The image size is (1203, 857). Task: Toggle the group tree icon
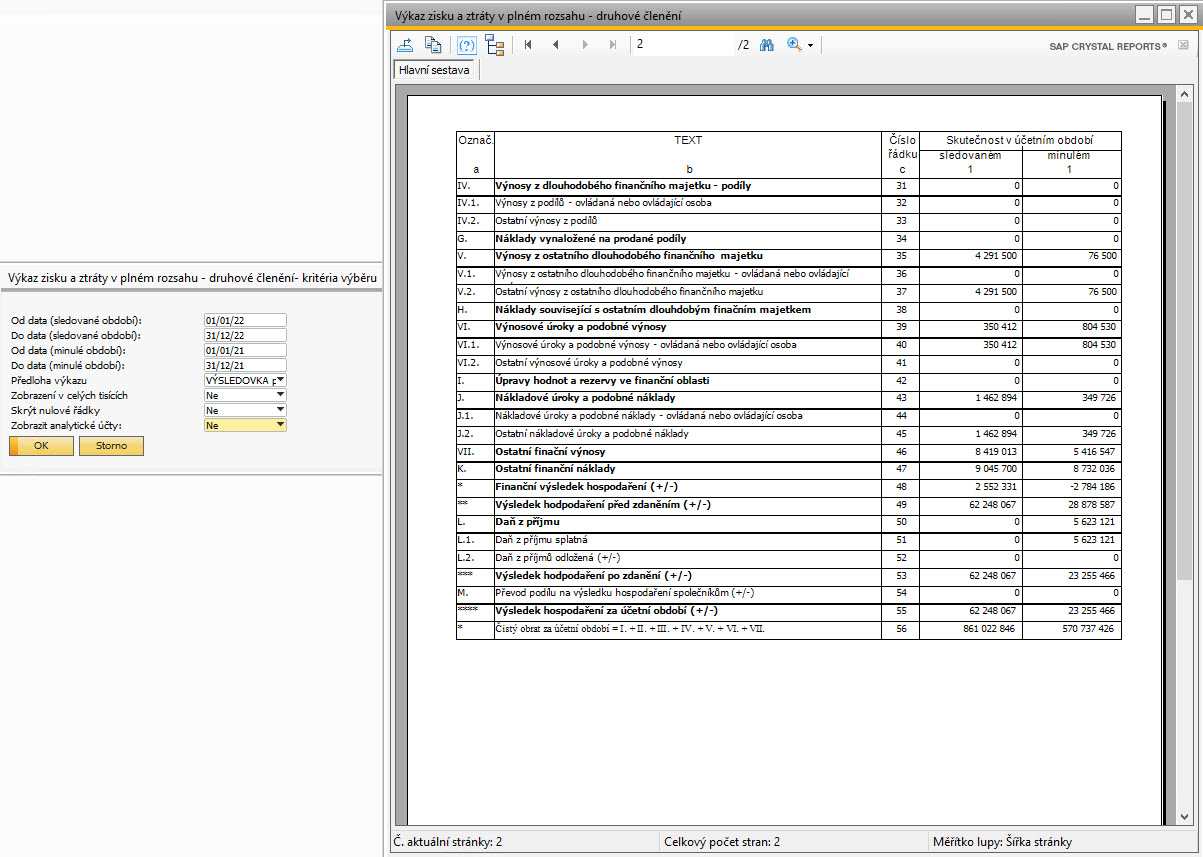[494, 45]
